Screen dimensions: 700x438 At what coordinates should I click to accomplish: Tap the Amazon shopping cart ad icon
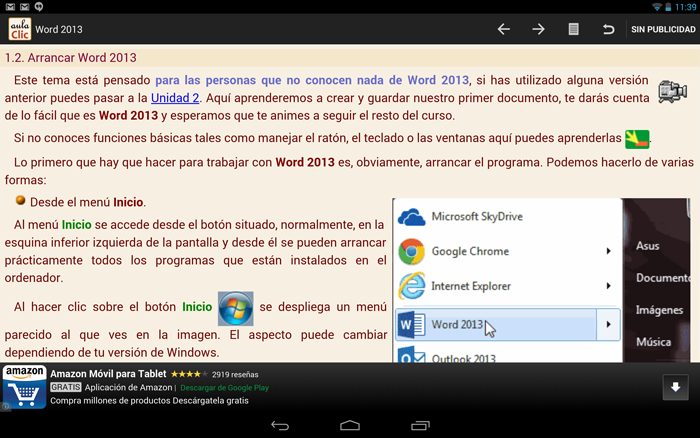(x=24, y=387)
